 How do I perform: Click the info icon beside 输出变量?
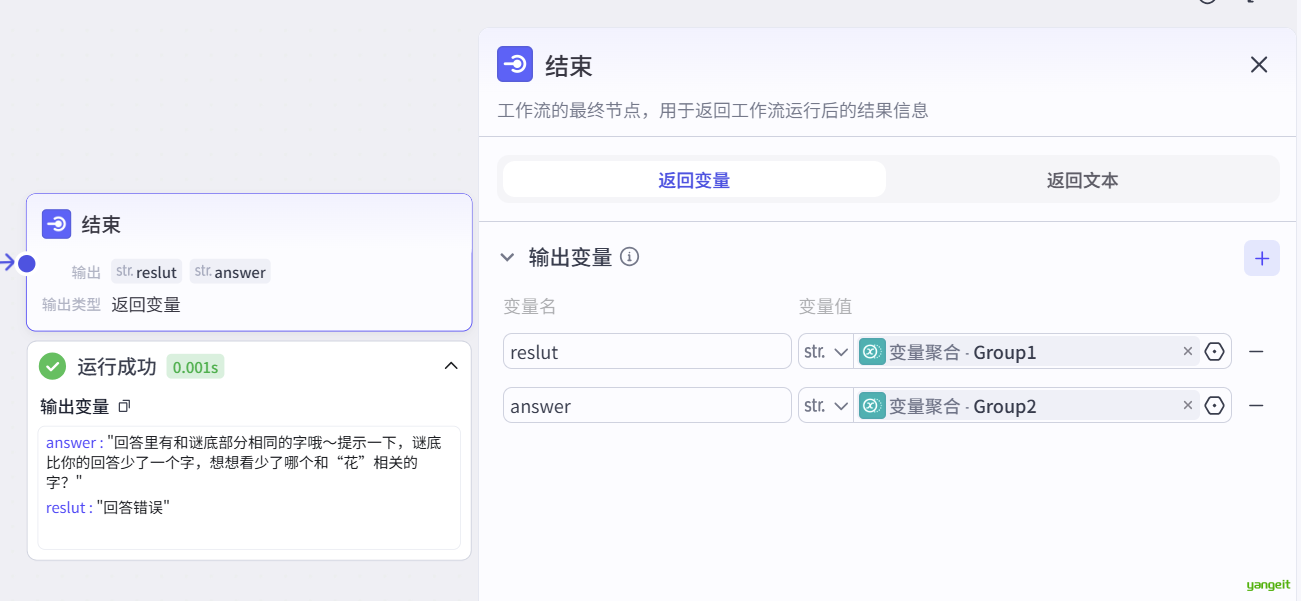point(629,257)
